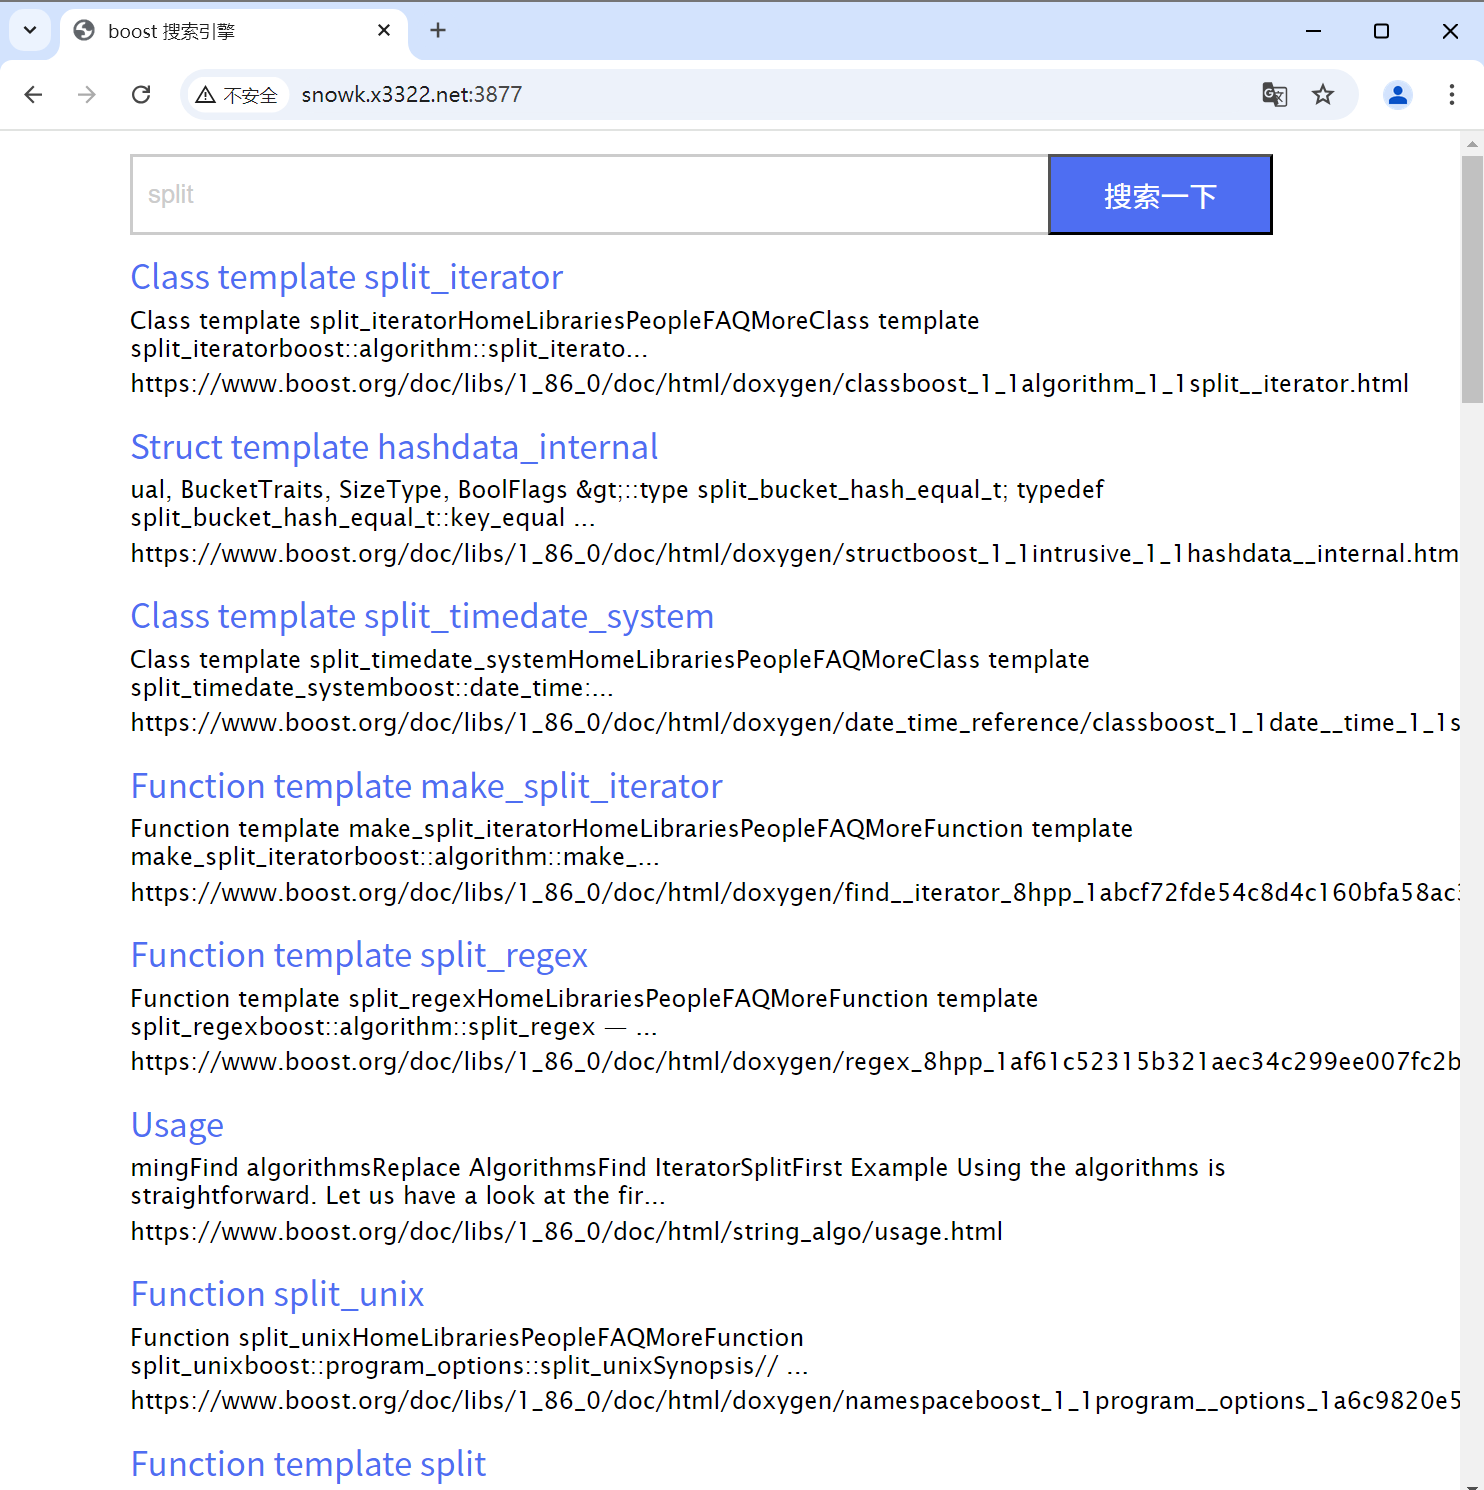Click the split_iterator description snippet

click(x=555, y=335)
